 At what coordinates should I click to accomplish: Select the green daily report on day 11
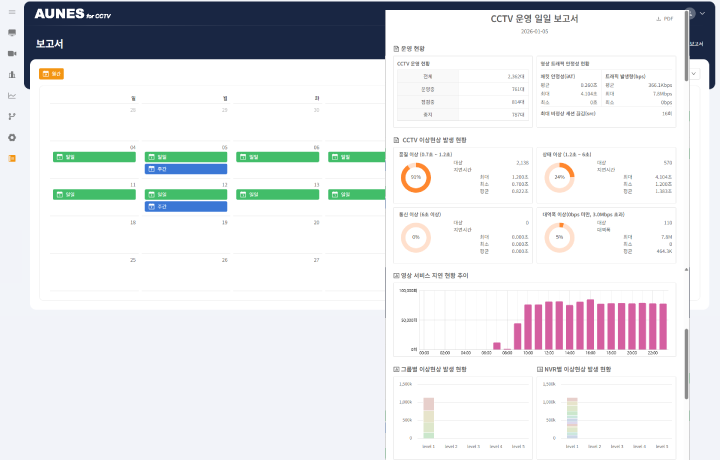tap(94, 195)
